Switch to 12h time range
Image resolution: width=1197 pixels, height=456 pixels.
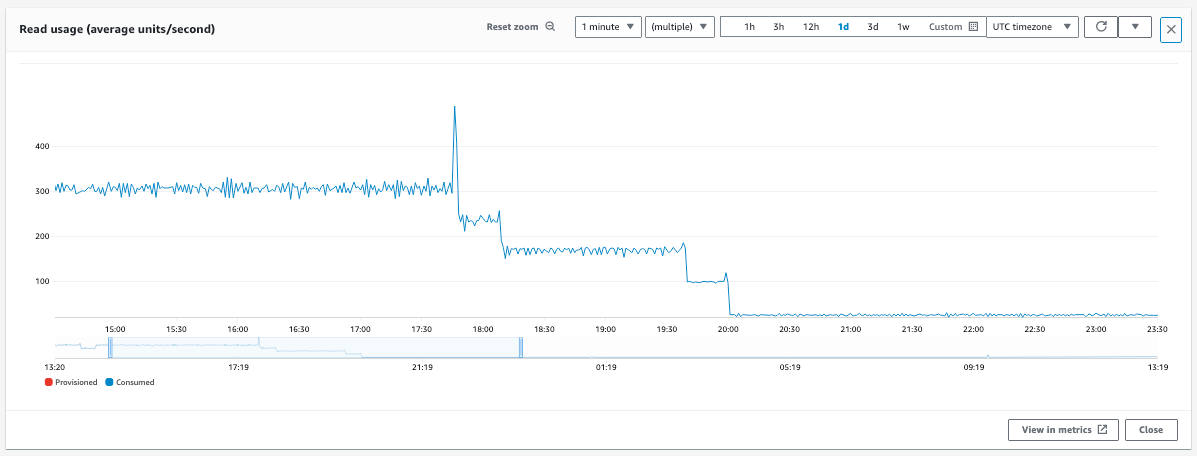(810, 27)
